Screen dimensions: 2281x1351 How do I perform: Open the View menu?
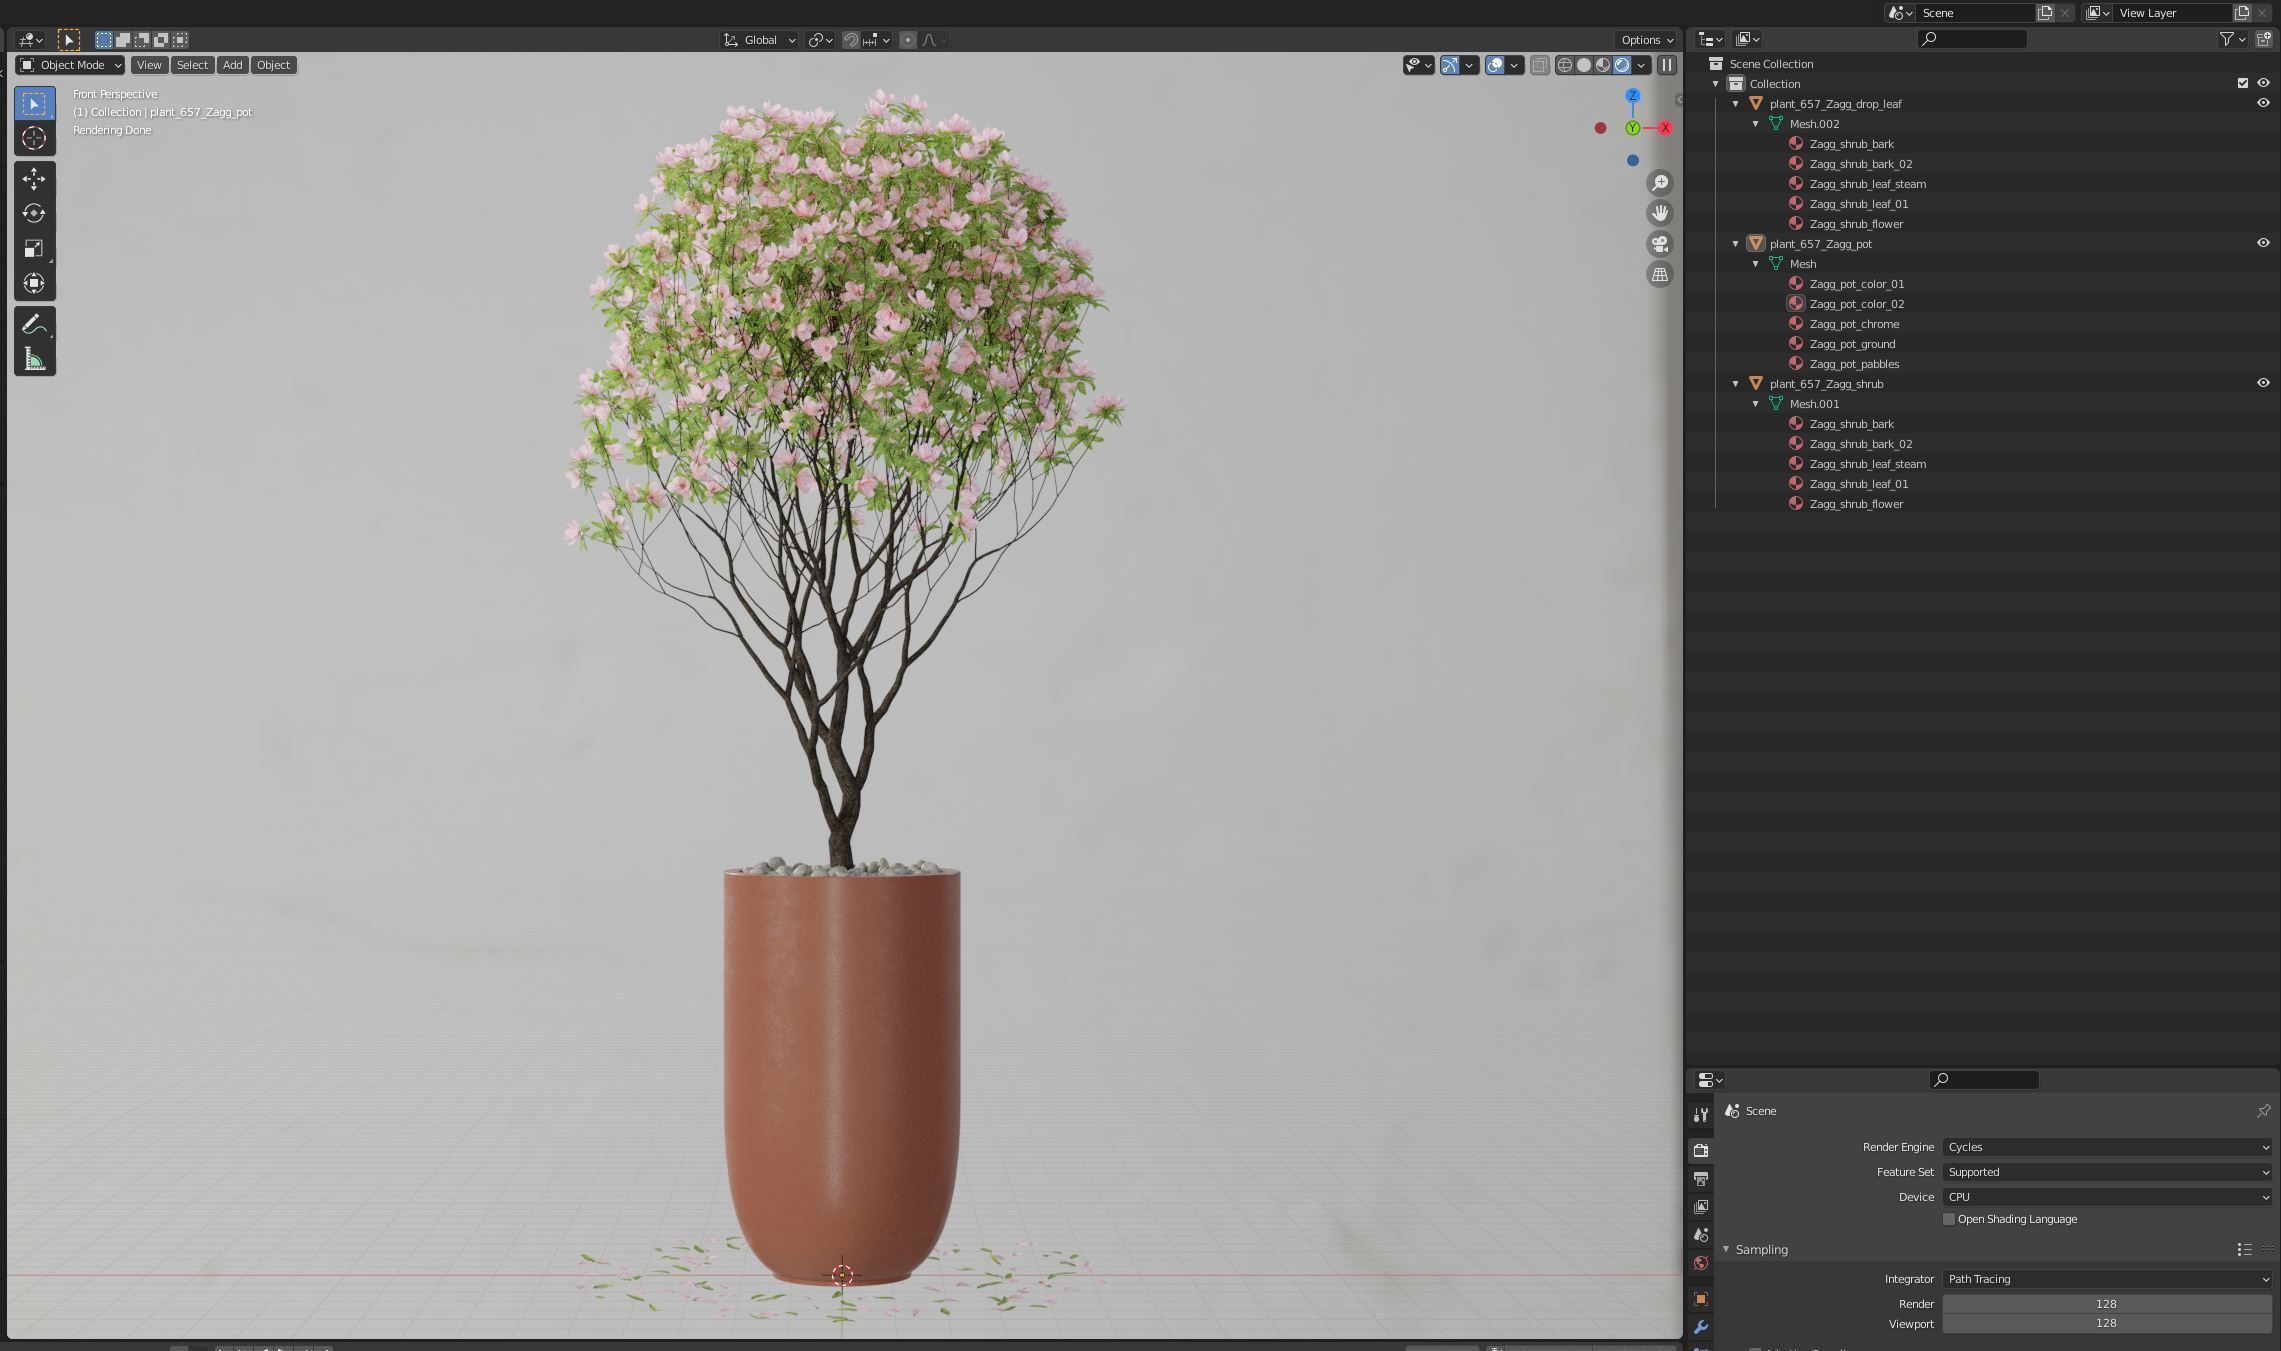(149, 65)
